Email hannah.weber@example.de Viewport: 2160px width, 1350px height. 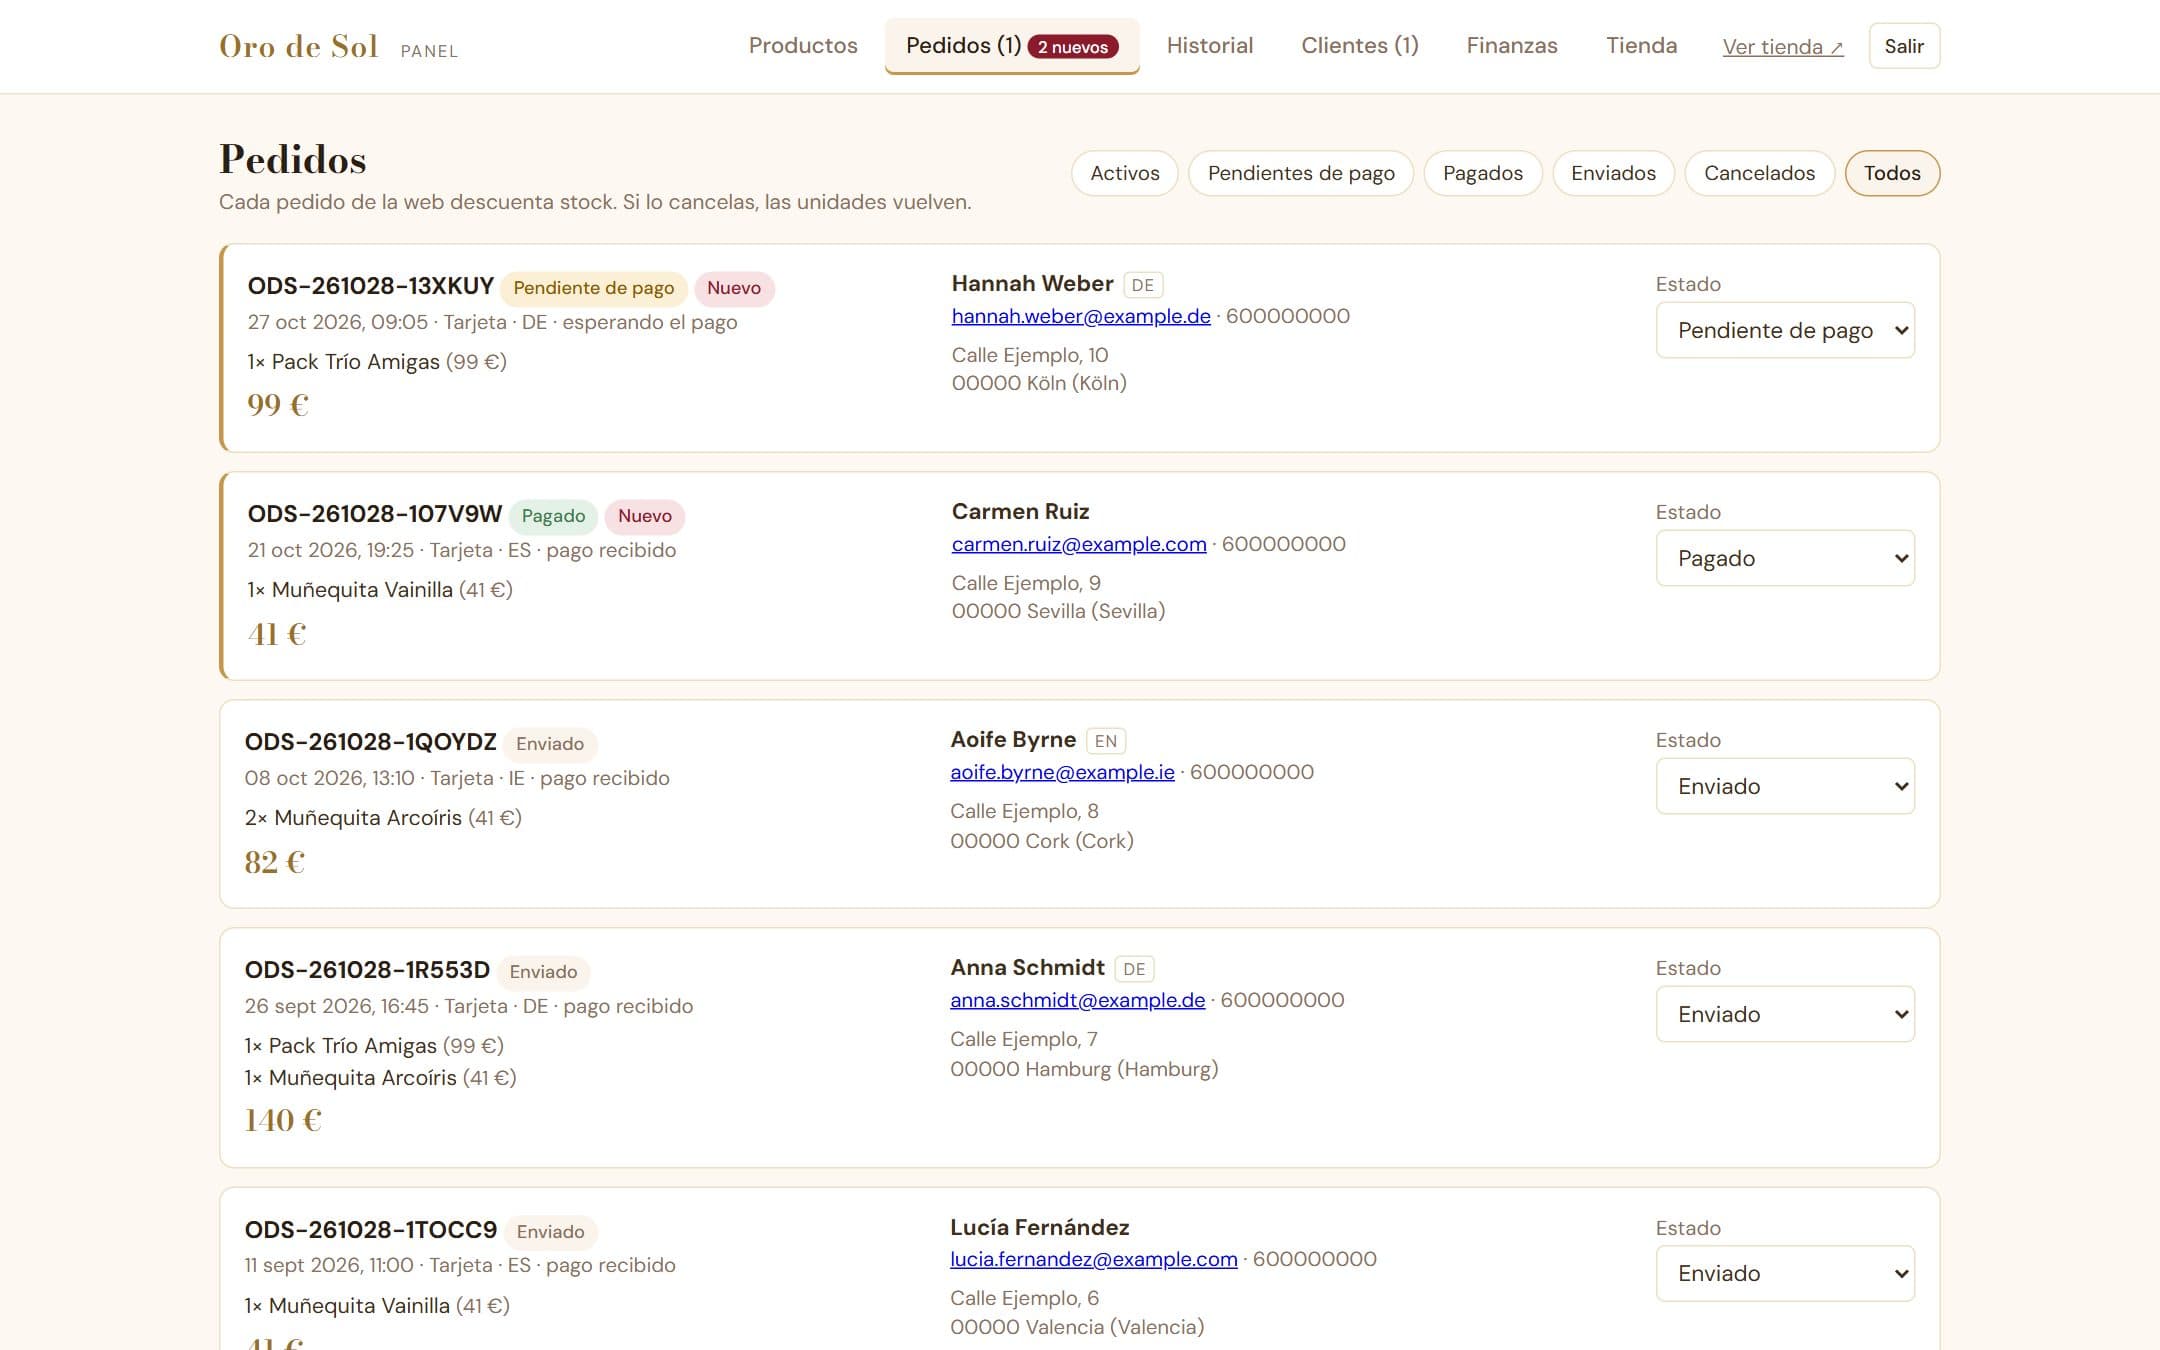click(1081, 316)
